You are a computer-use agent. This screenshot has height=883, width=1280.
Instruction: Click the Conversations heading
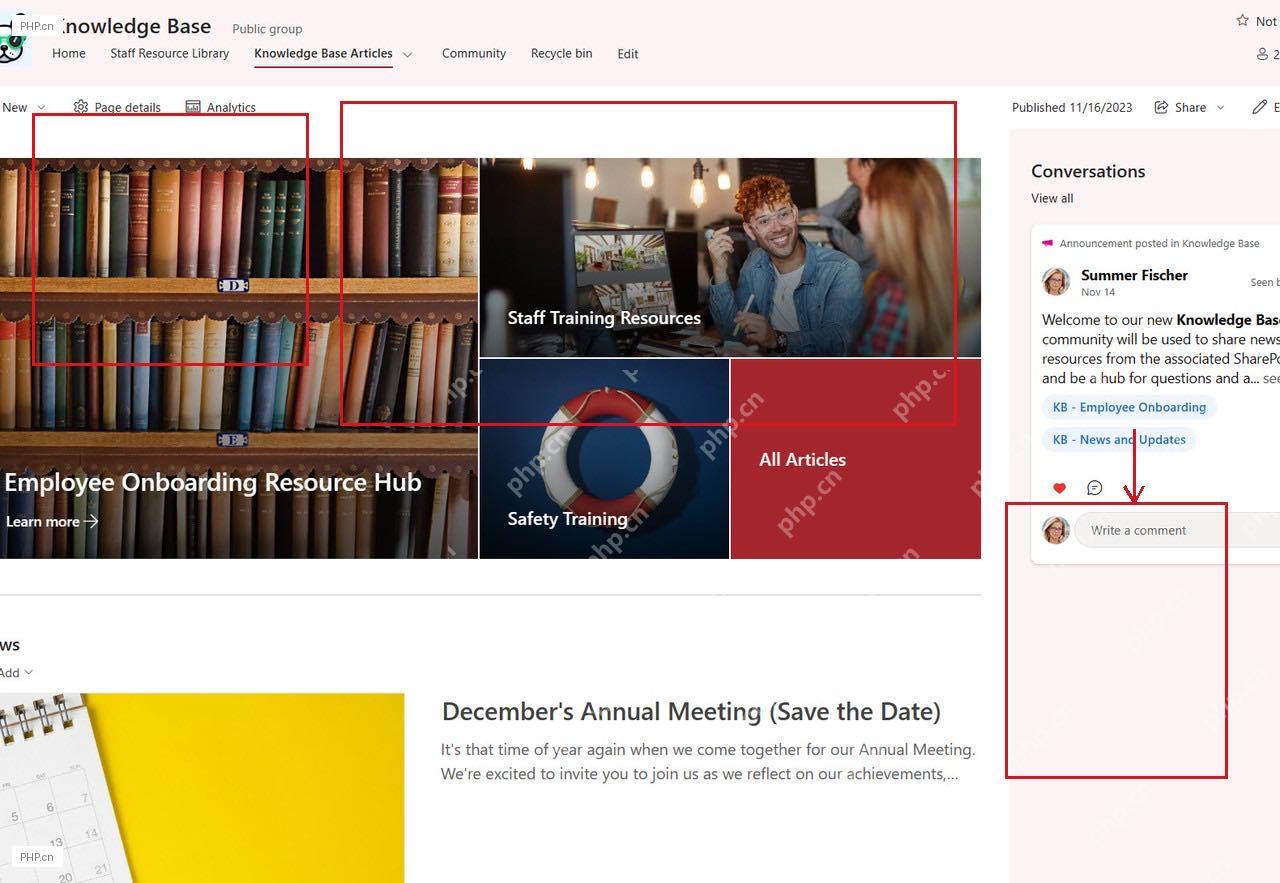[x=1088, y=171]
